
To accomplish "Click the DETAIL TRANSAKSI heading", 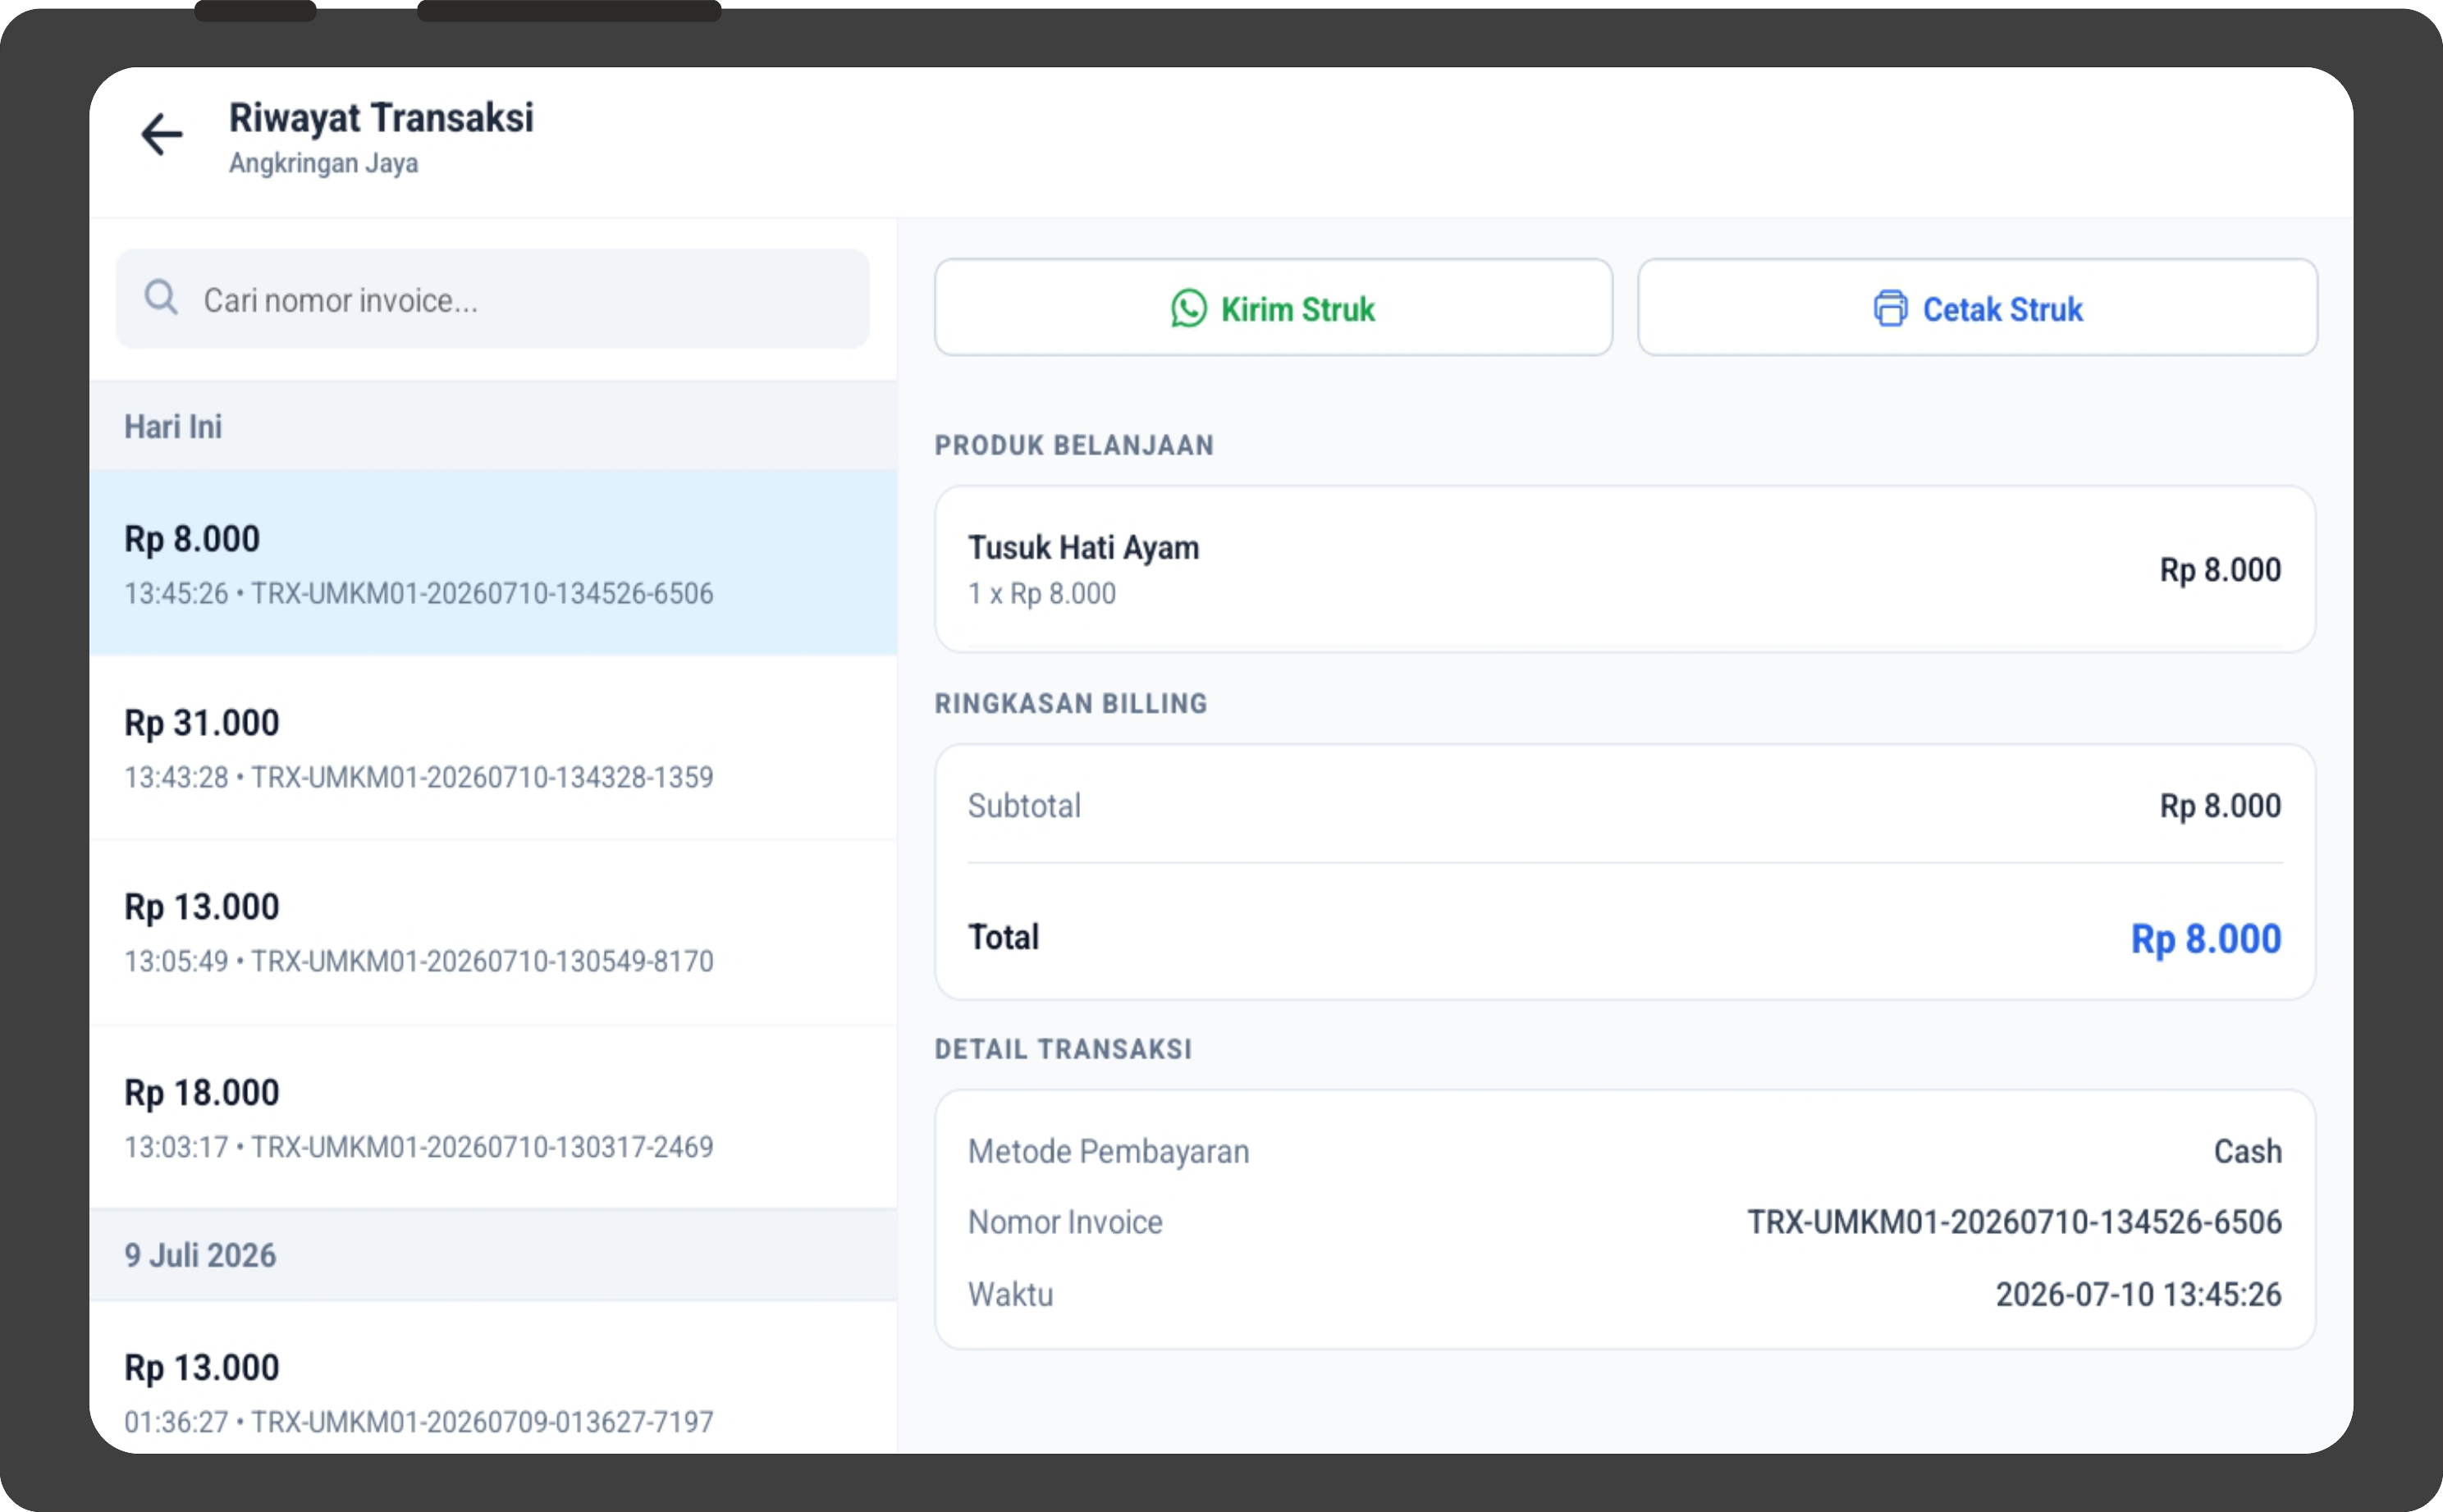I will (x=1063, y=1049).
